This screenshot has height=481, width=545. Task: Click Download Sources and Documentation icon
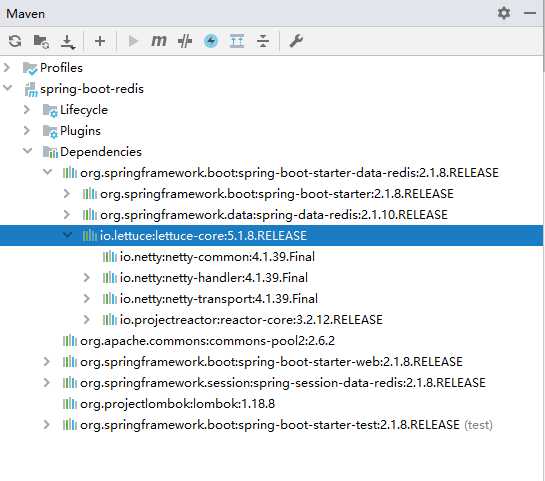pyautogui.click(x=68, y=41)
